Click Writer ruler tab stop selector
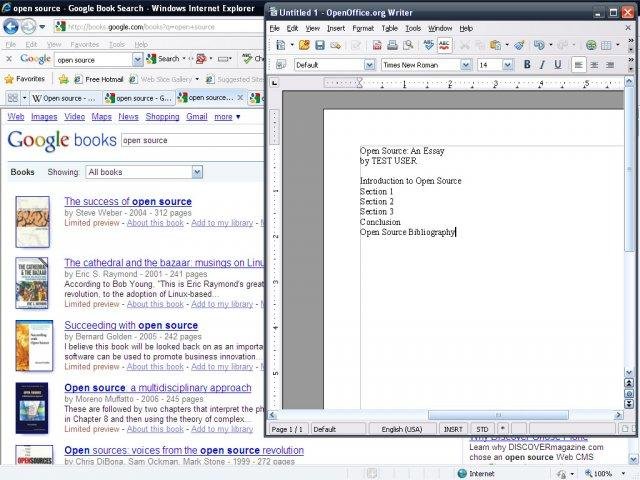 pos(275,83)
